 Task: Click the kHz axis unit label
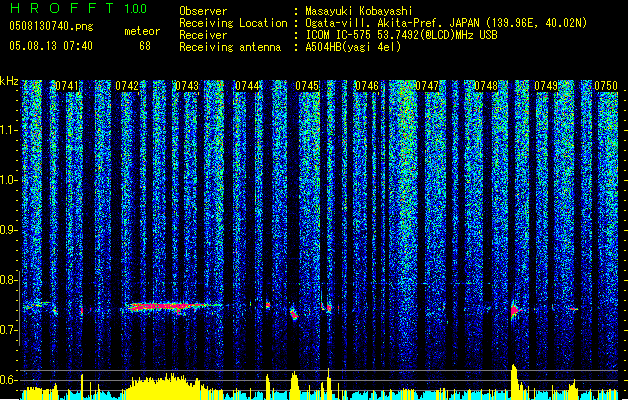pyautogui.click(x=9, y=81)
